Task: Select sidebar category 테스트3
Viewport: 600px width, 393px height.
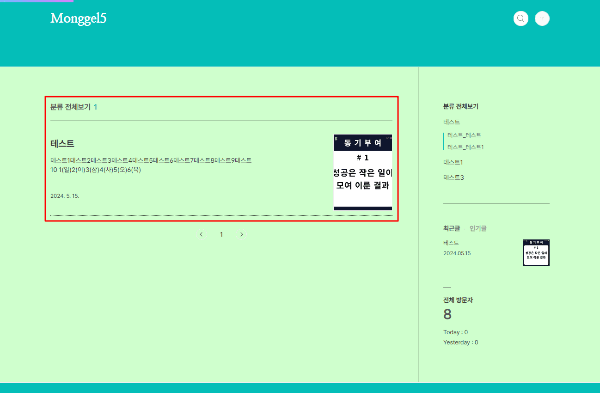Action: click(x=453, y=178)
